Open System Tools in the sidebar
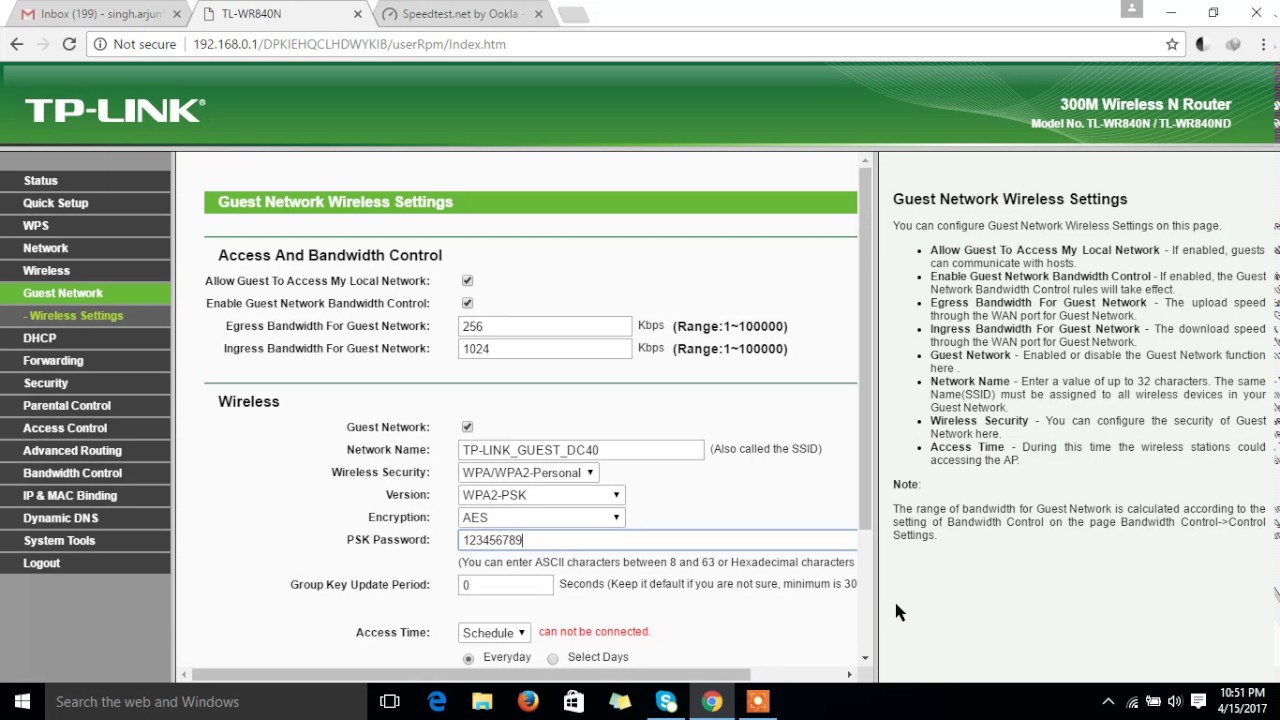Screen dimensions: 1280x720 point(86,541)
